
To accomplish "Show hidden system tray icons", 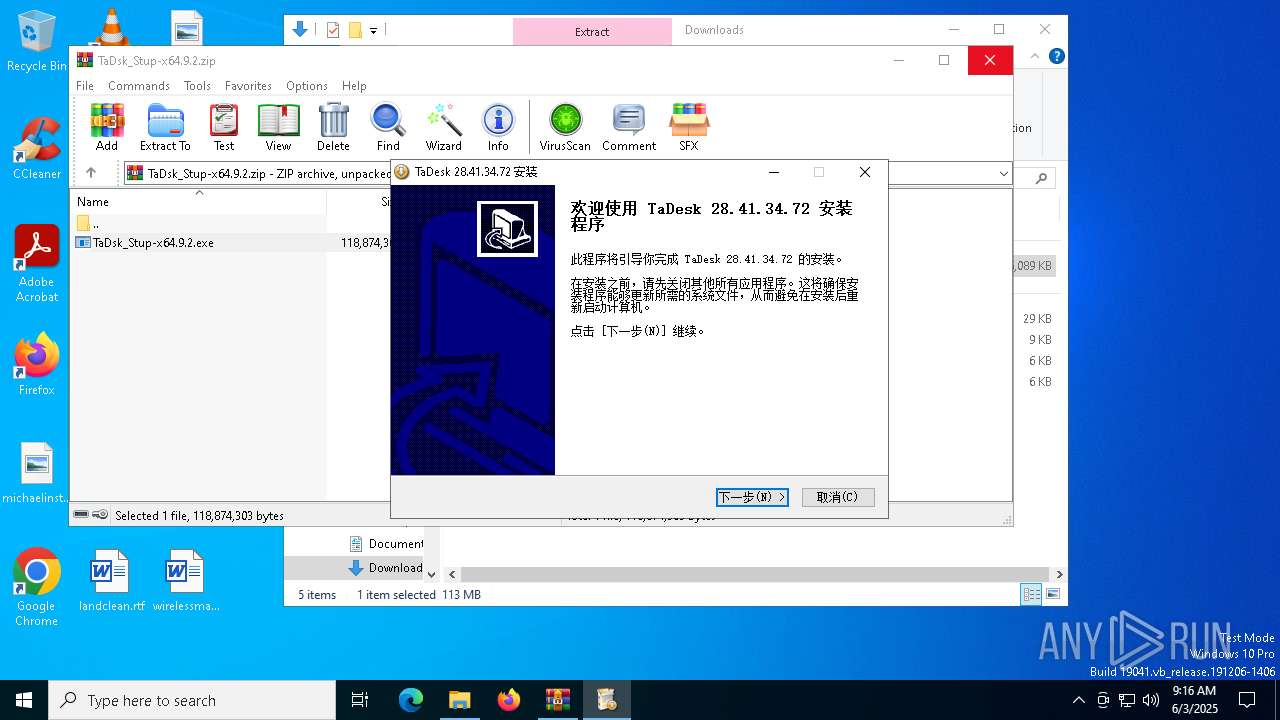I will (1078, 700).
